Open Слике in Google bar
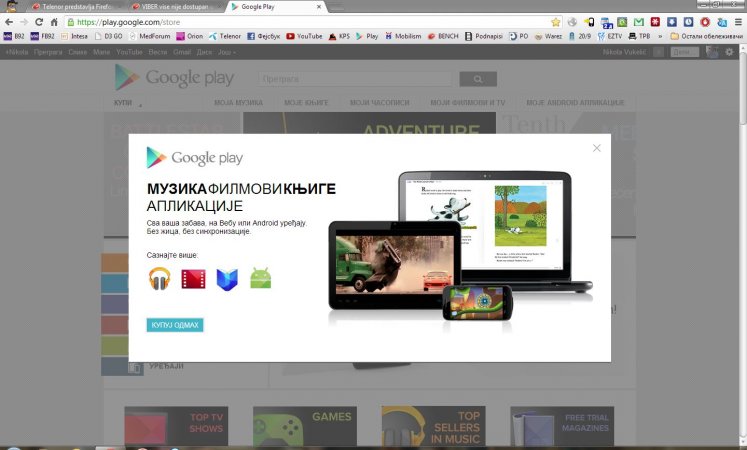The image size is (747, 450). [x=77, y=52]
